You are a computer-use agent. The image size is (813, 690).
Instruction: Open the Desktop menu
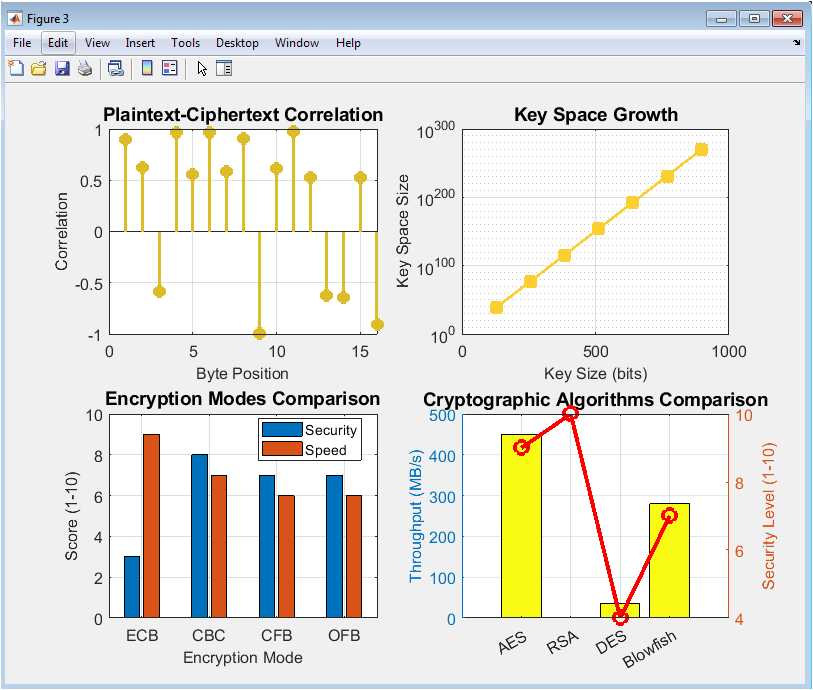tap(237, 43)
